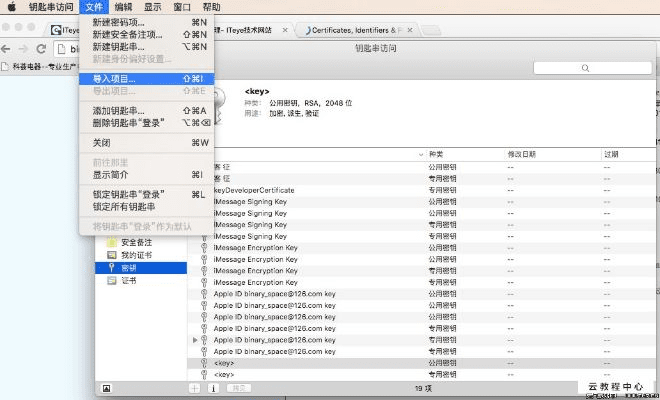Choose 导入项目... from the File menu

tap(113, 77)
